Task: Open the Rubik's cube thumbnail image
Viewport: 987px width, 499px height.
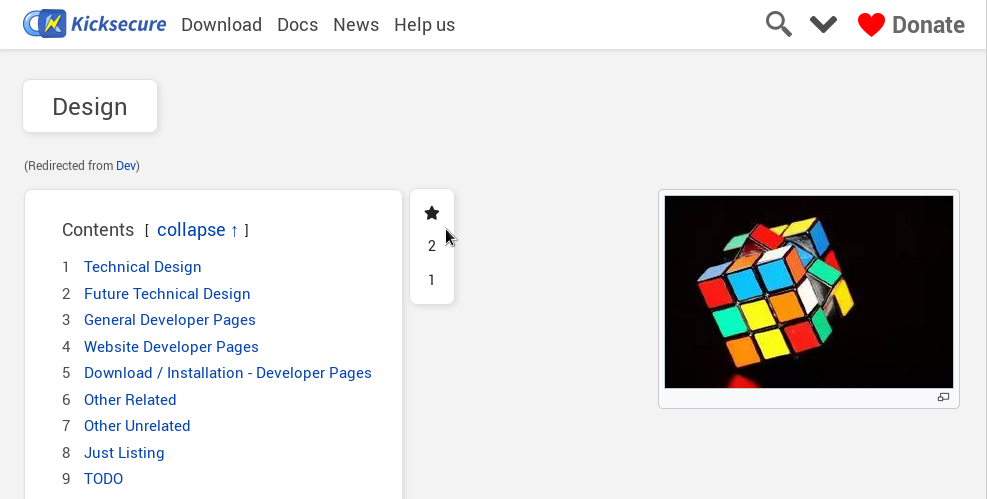Action: (x=808, y=291)
